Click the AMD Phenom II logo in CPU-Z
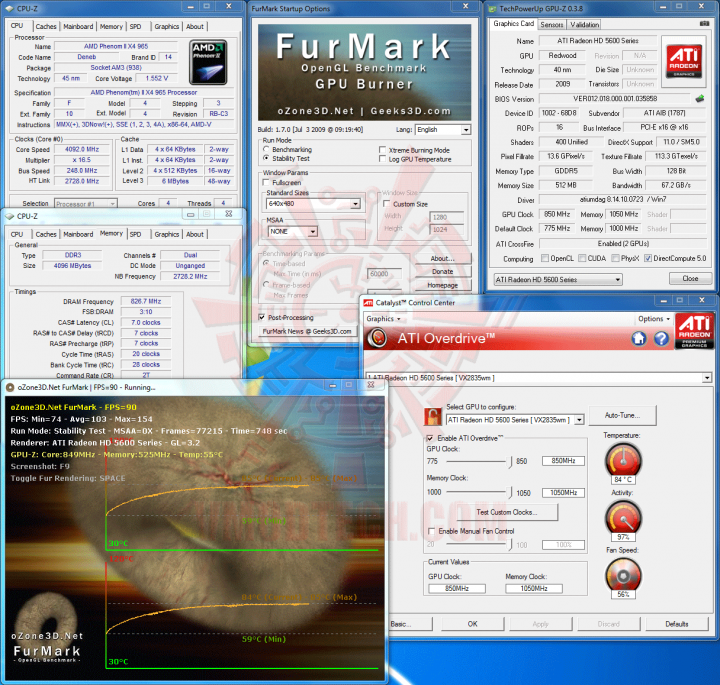 pos(208,62)
